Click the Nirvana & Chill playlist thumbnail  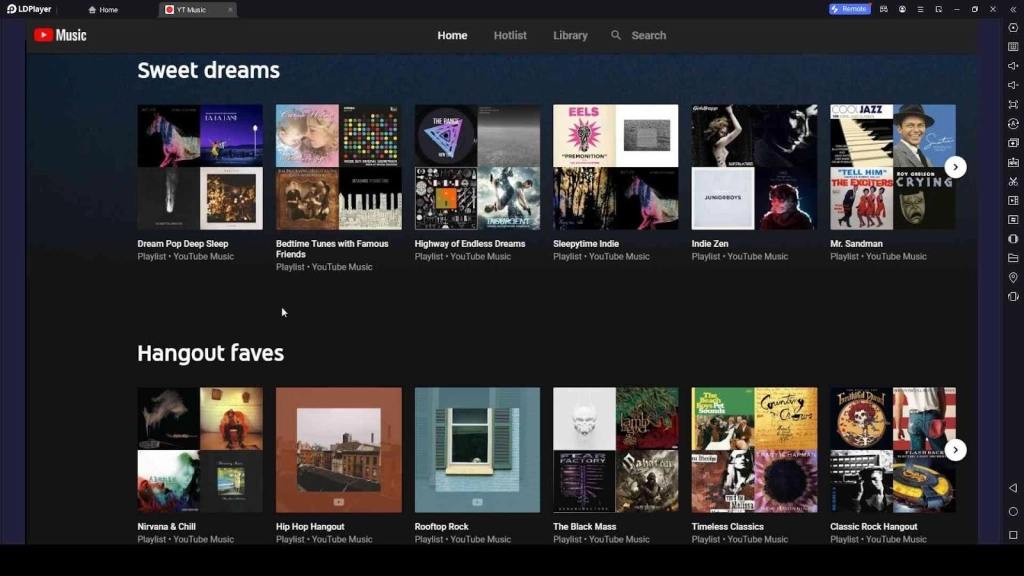[x=199, y=449]
